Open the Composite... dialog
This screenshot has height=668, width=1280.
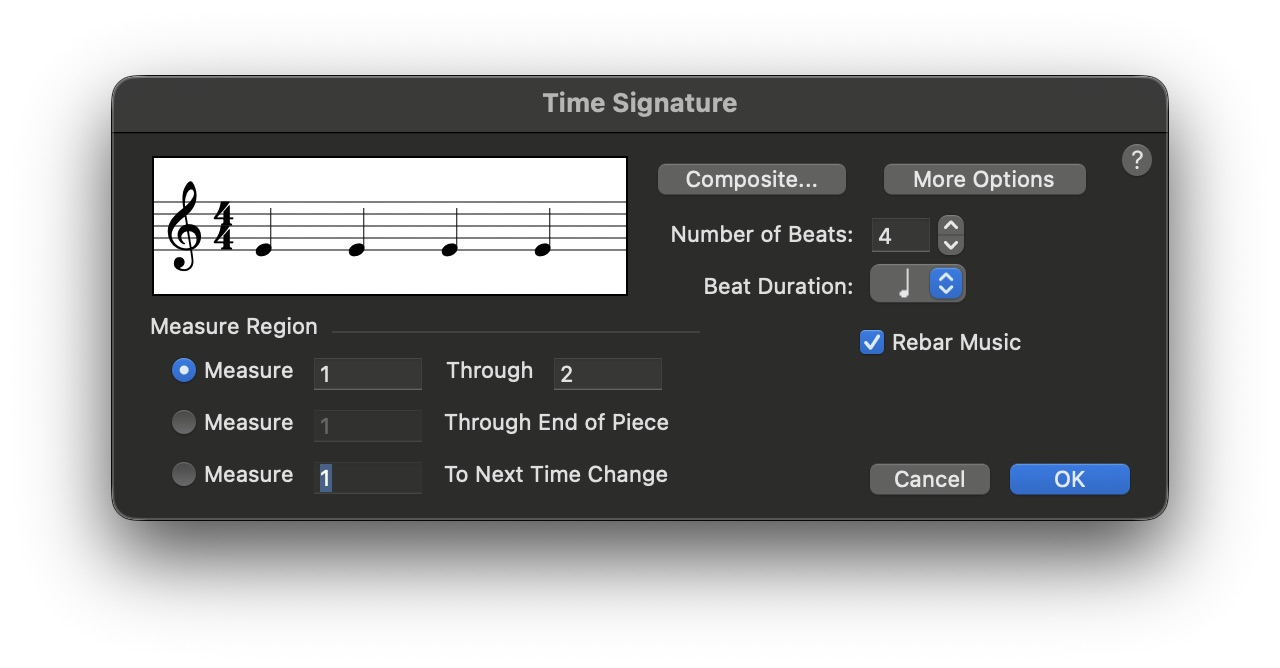(x=751, y=180)
